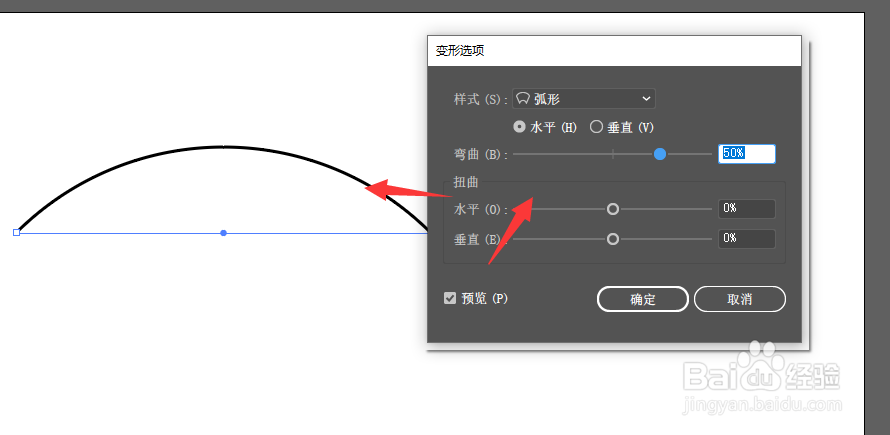Click the arc style icon beside 弧形
Viewport: 890px width, 435px height.
[x=522, y=99]
